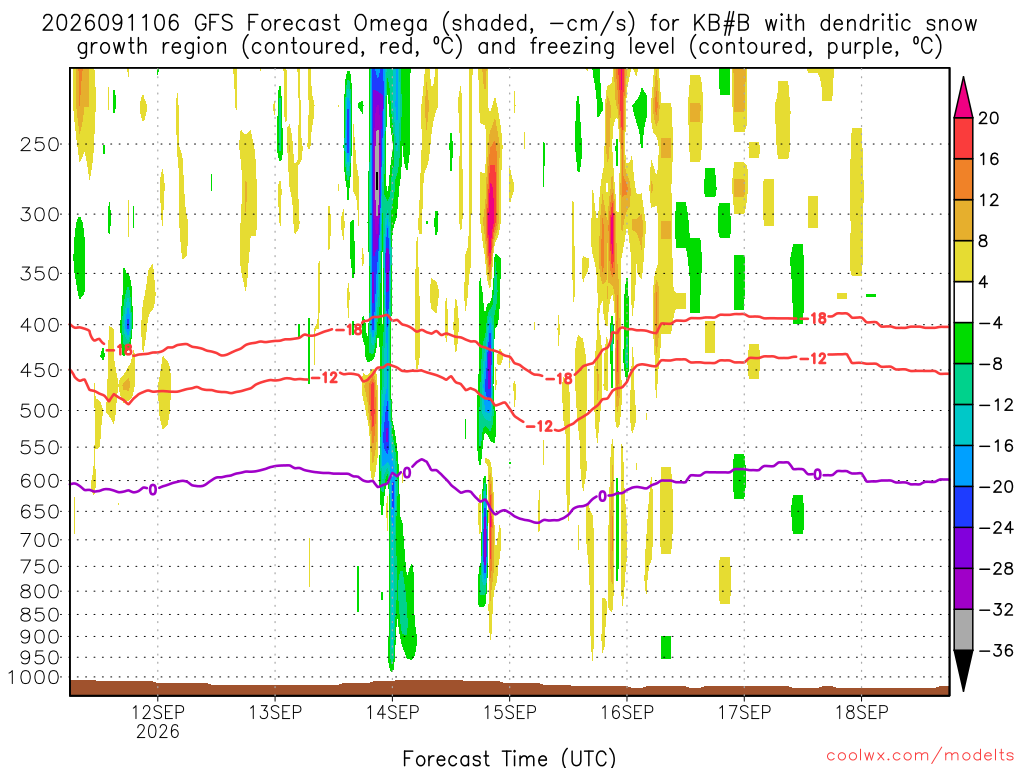Select the gray -32 to -36 colorbar segment
Viewport: 1024px width, 768px height.
(963, 630)
